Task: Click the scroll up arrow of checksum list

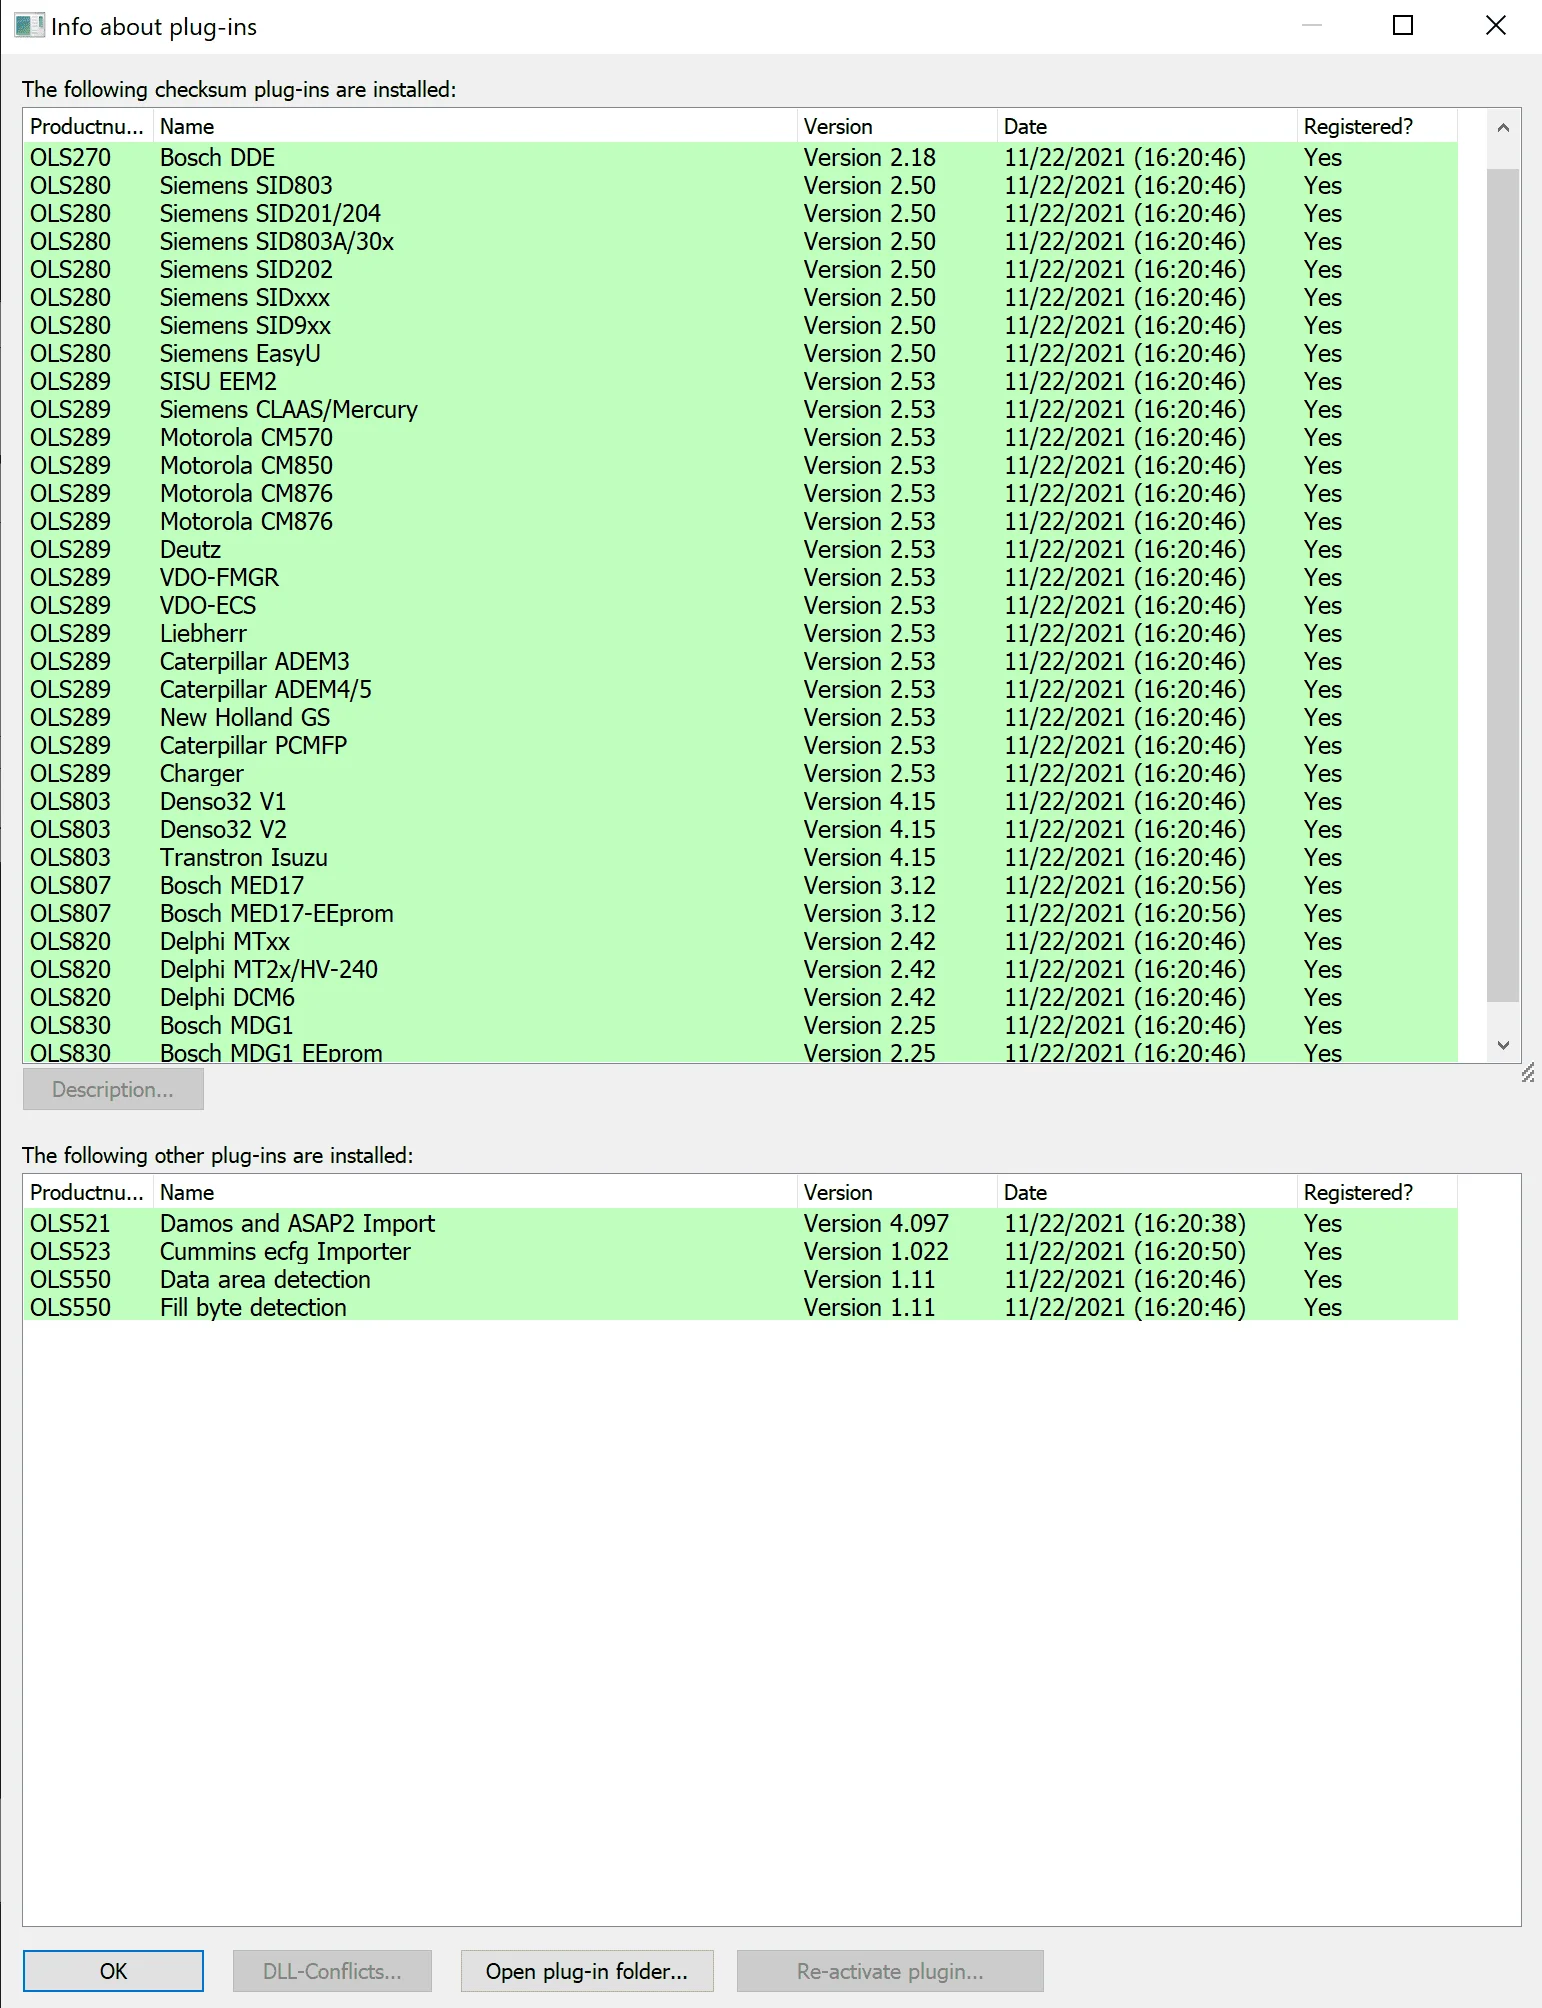Action: (1503, 128)
